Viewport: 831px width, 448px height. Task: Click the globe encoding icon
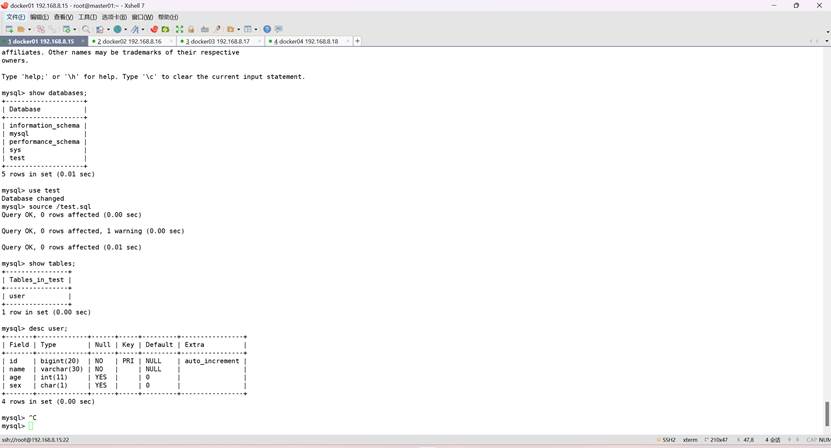click(117, 29)
